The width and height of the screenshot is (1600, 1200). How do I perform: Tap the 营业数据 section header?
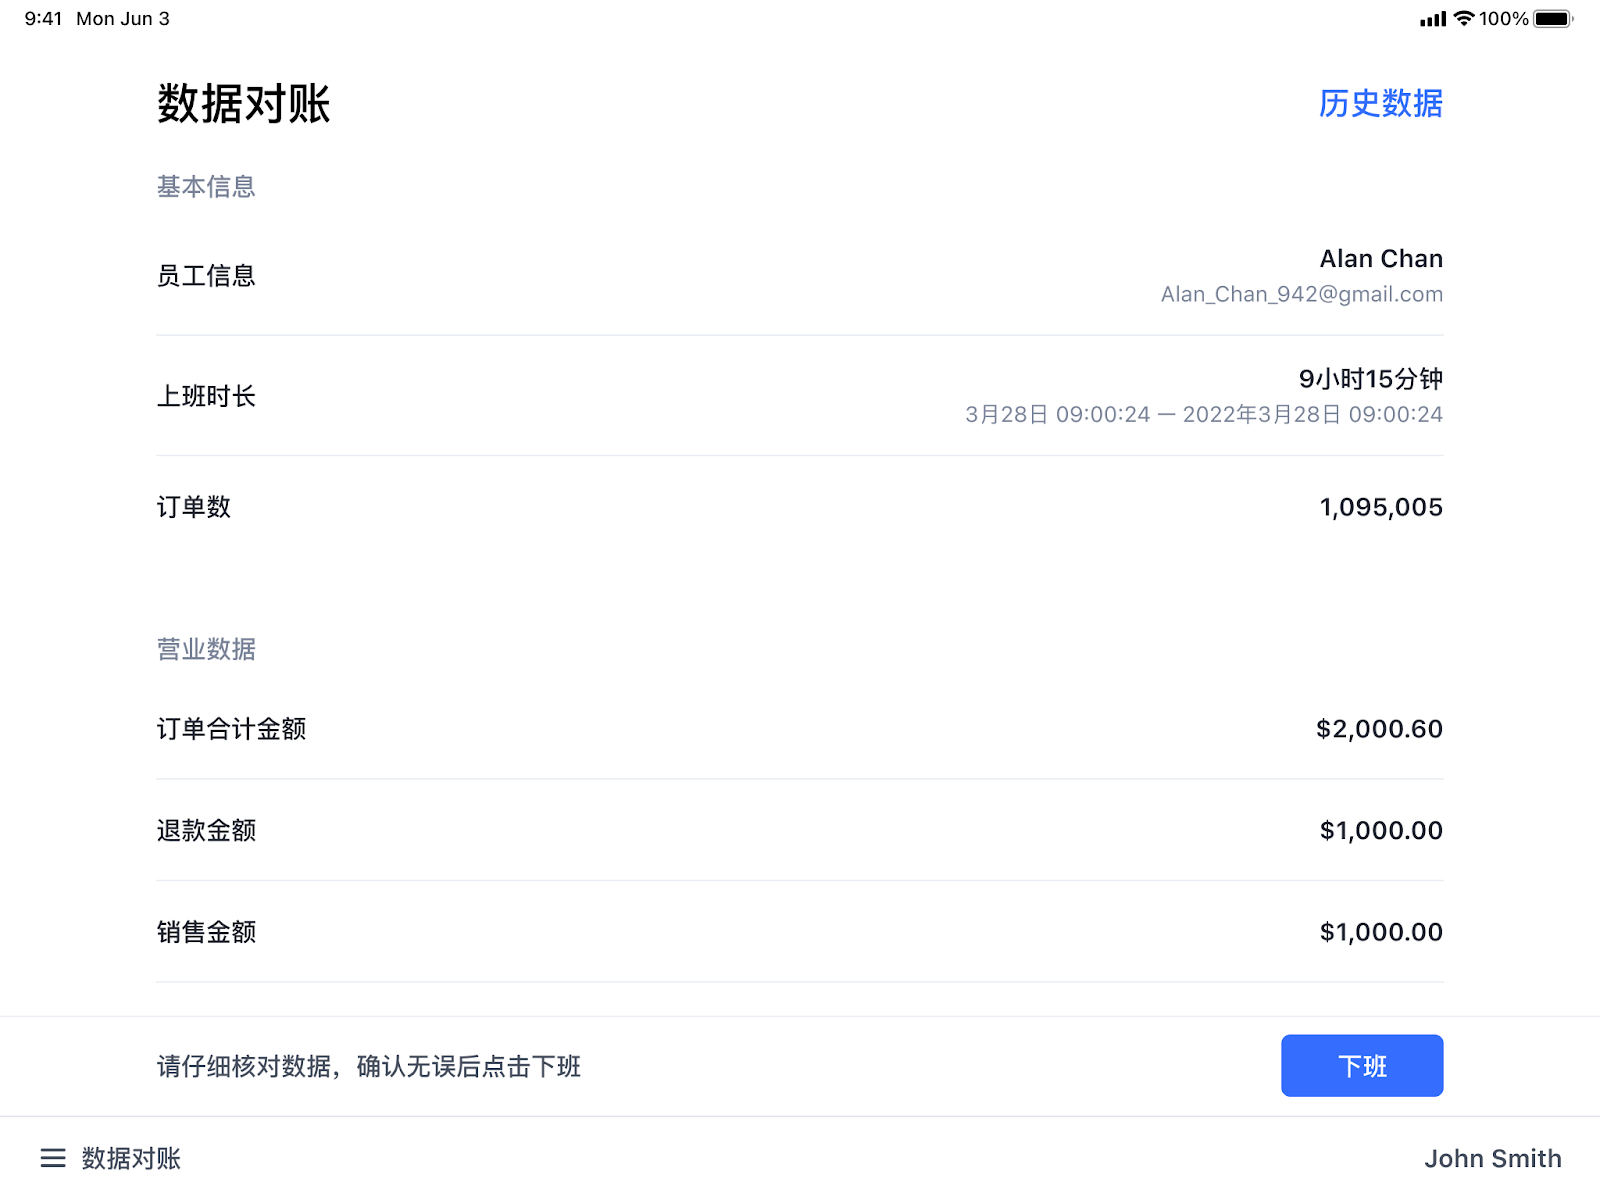pos(206,649)
